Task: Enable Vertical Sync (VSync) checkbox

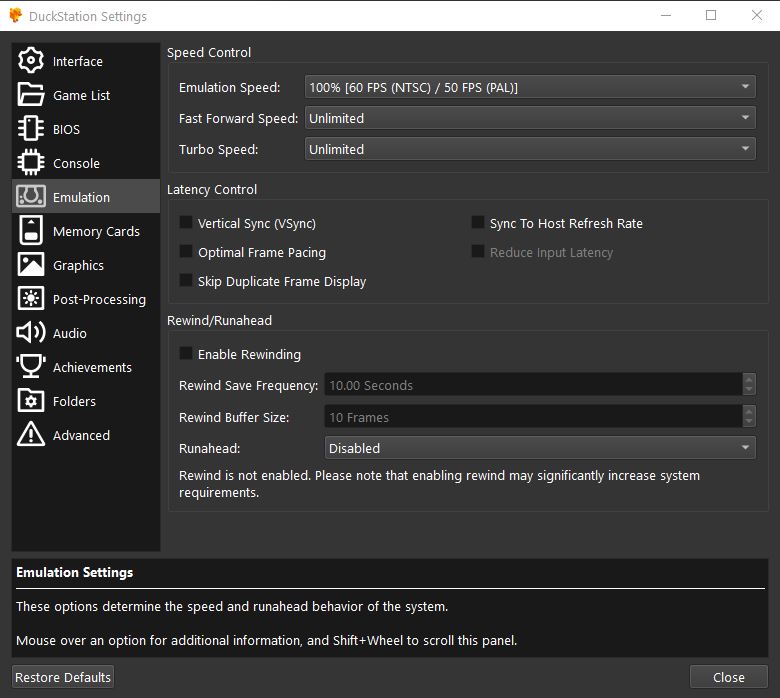Action: coord(186,222)
